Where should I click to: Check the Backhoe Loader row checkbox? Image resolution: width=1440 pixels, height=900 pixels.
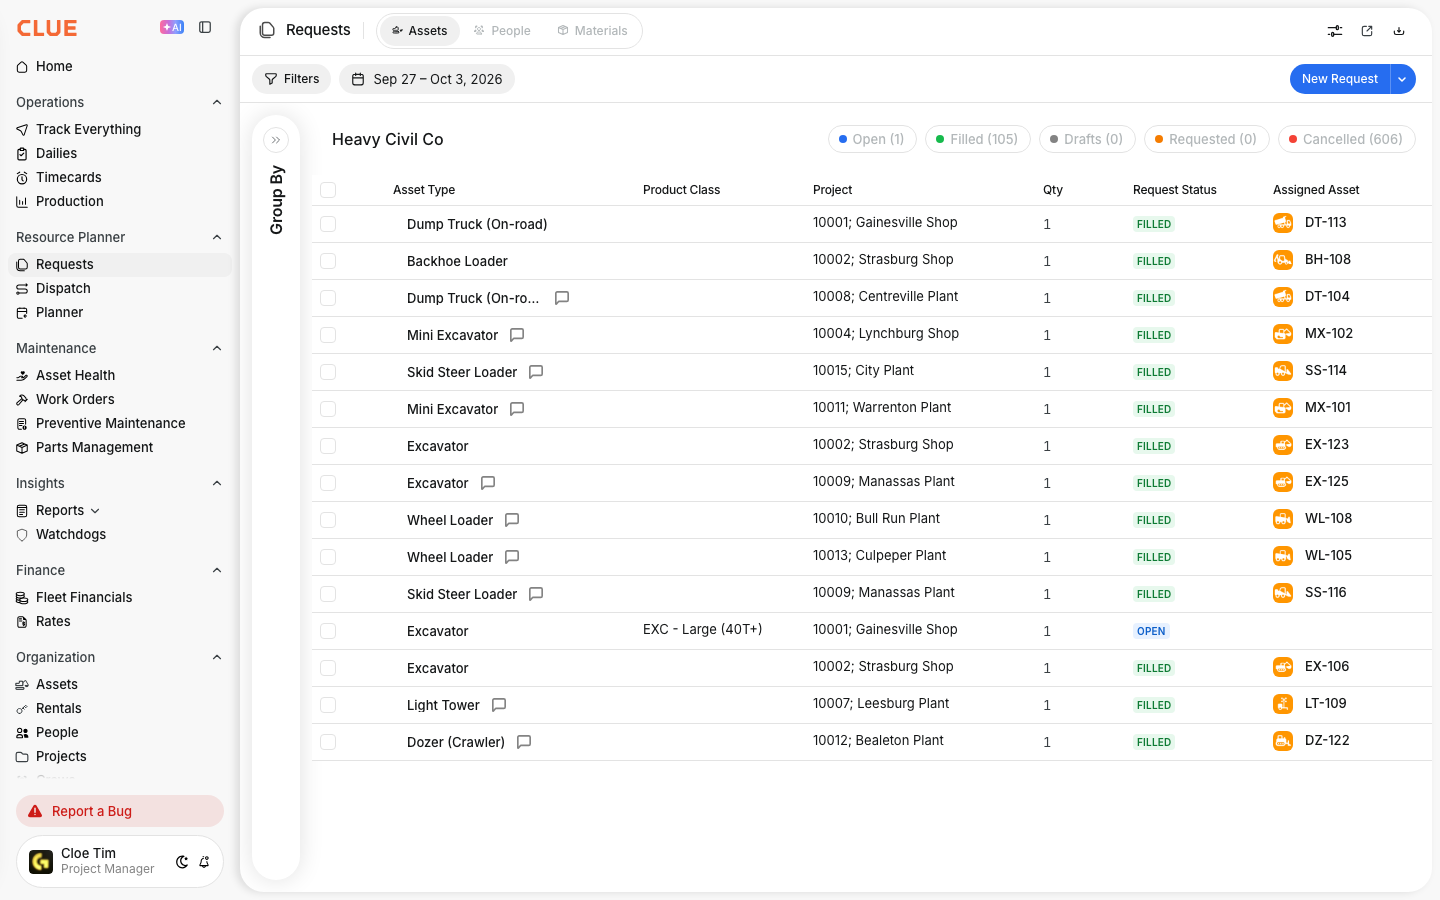pos(328,261)
